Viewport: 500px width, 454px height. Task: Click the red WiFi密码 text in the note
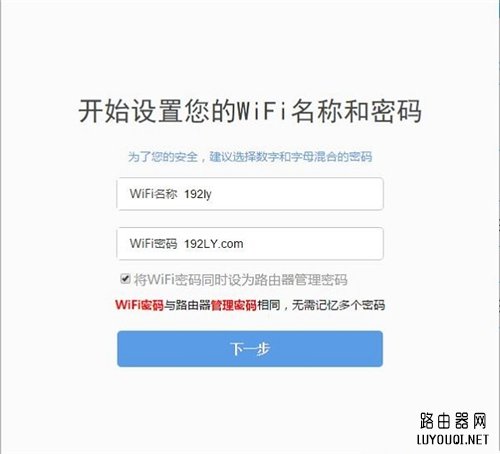[139, 305]
